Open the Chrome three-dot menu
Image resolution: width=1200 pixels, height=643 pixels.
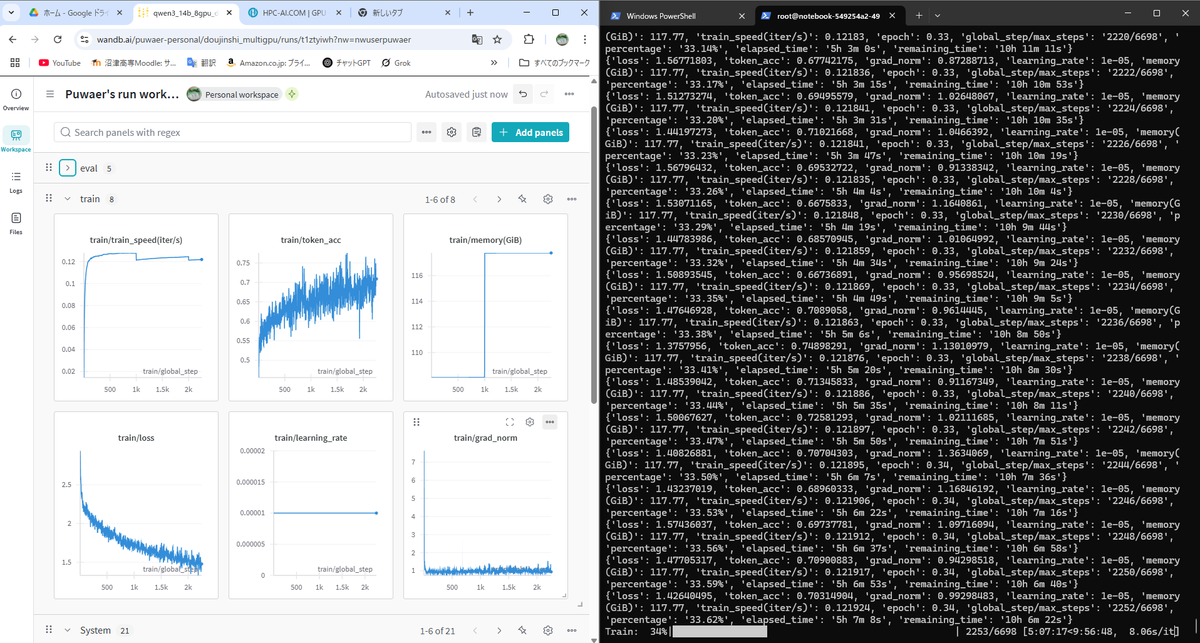click(x=586, y=39)
